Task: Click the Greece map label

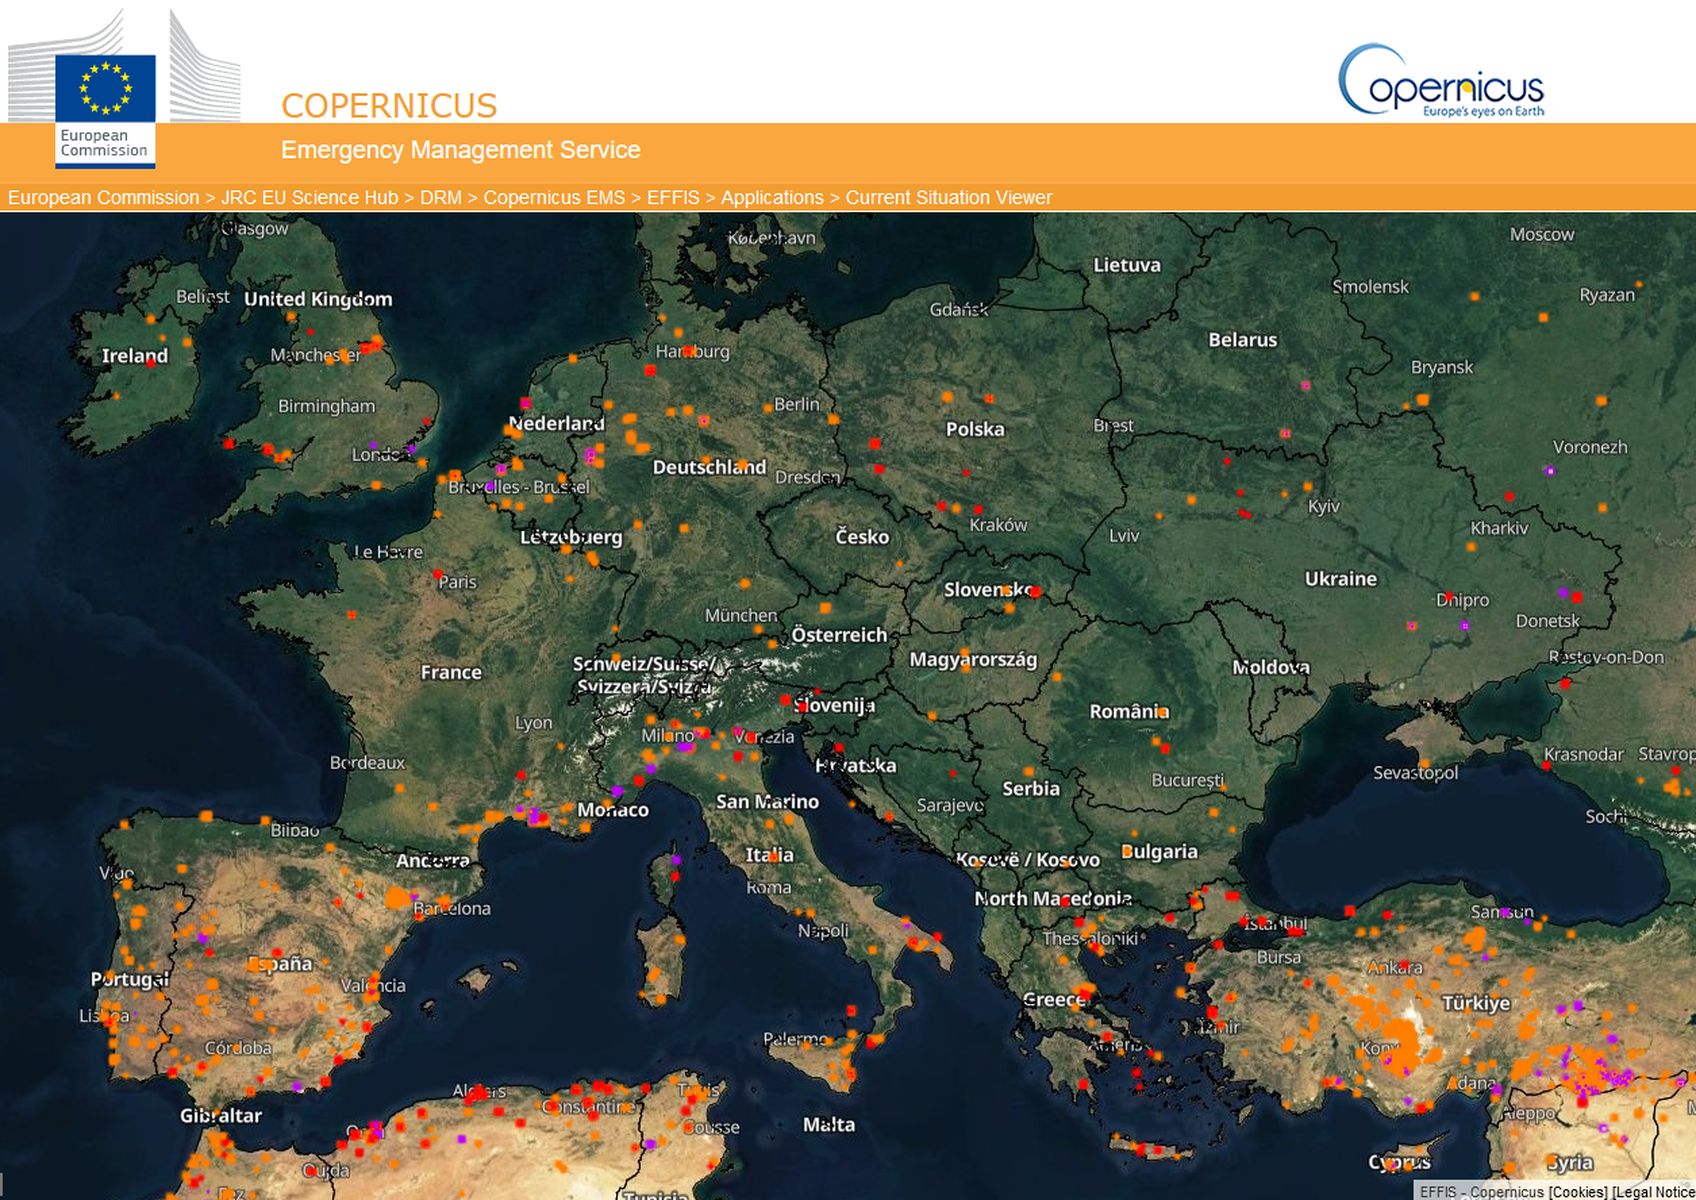Action: (1054, 999)
